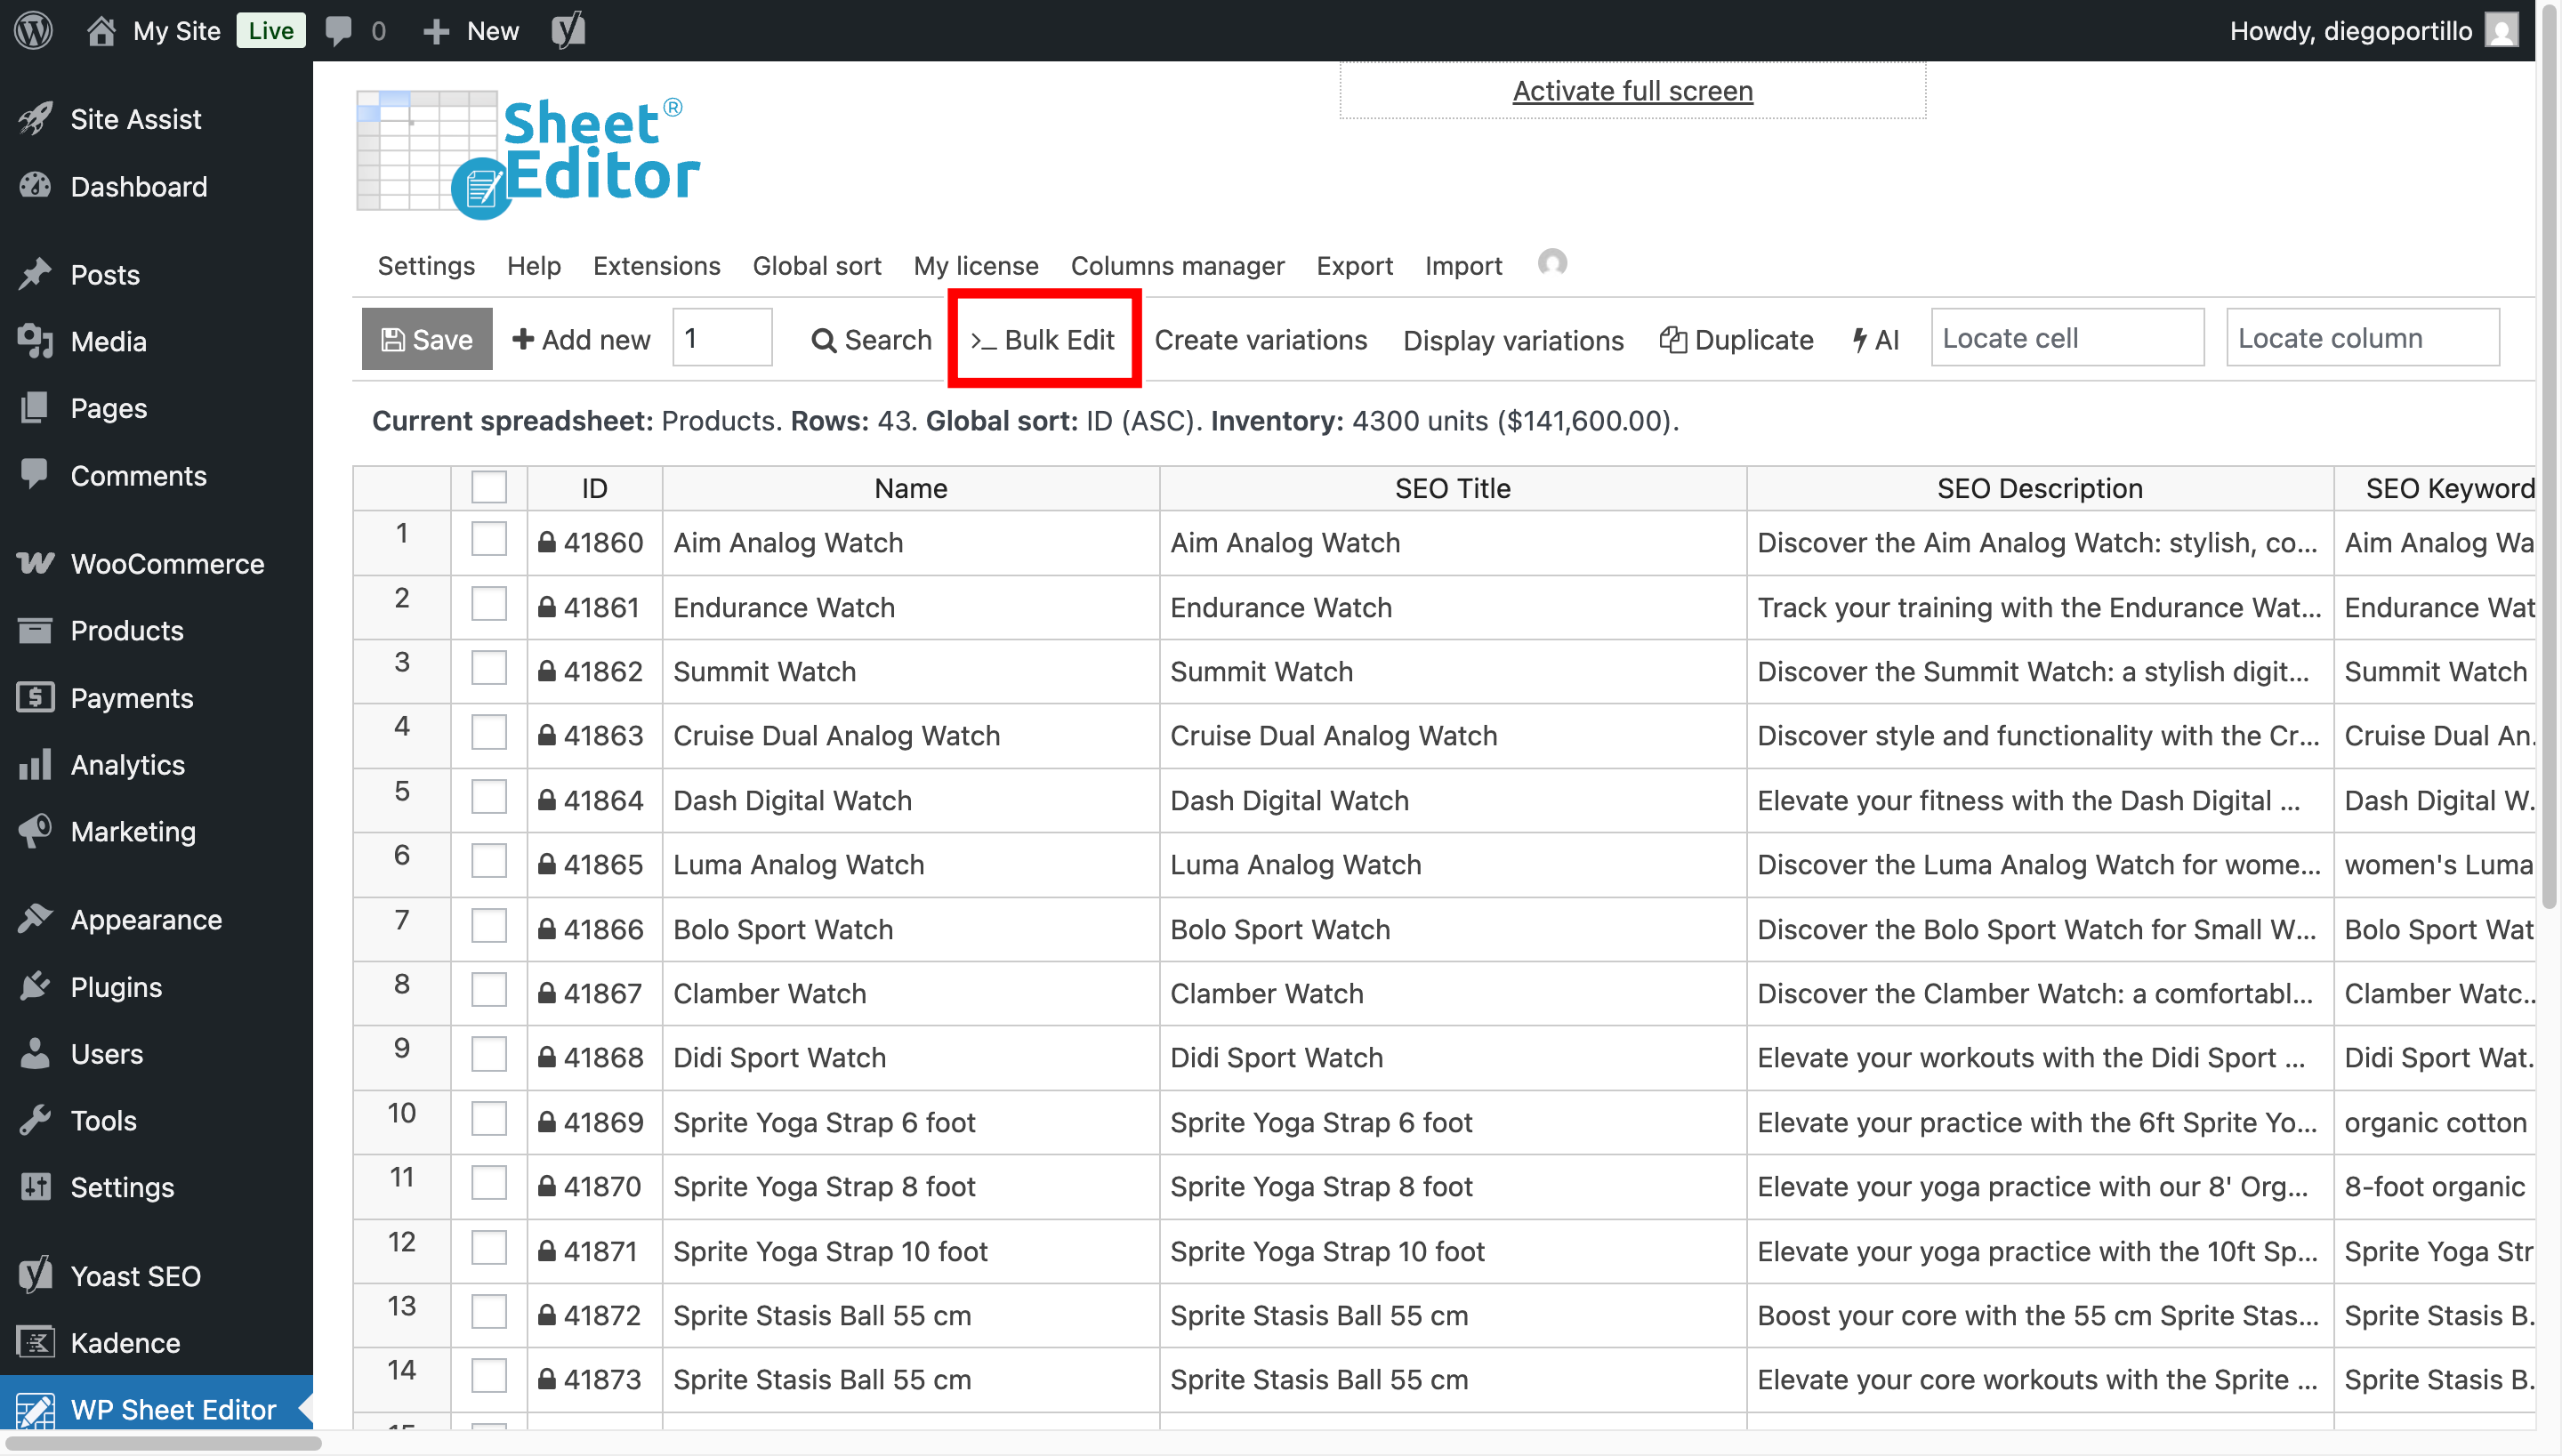Open the WordPress logo menu
Viewport: 2562px width, 1456px height.
33,30
